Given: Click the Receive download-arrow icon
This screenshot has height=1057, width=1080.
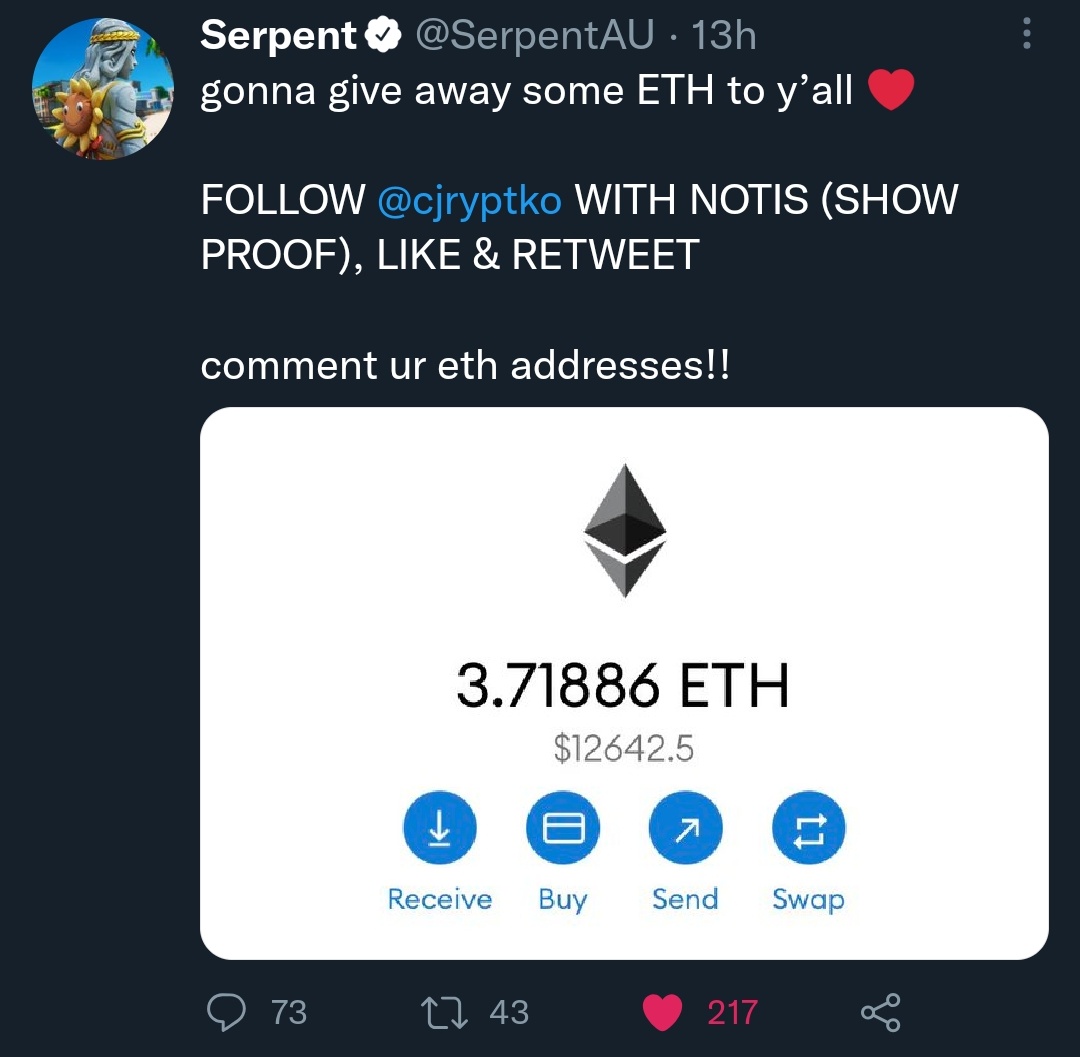Looking at the screenshot, I should [x=440, y=828].
